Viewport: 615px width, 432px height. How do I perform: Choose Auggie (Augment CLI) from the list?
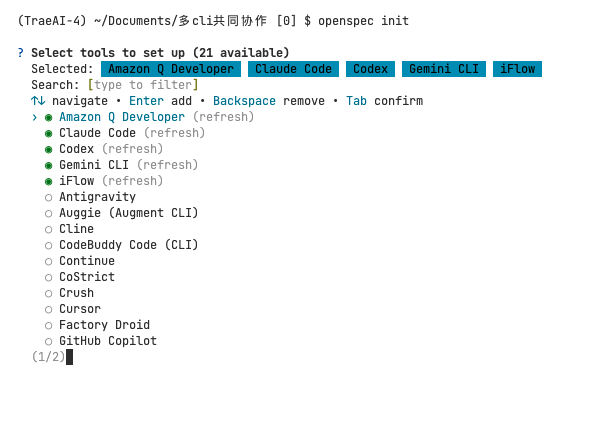128,213
